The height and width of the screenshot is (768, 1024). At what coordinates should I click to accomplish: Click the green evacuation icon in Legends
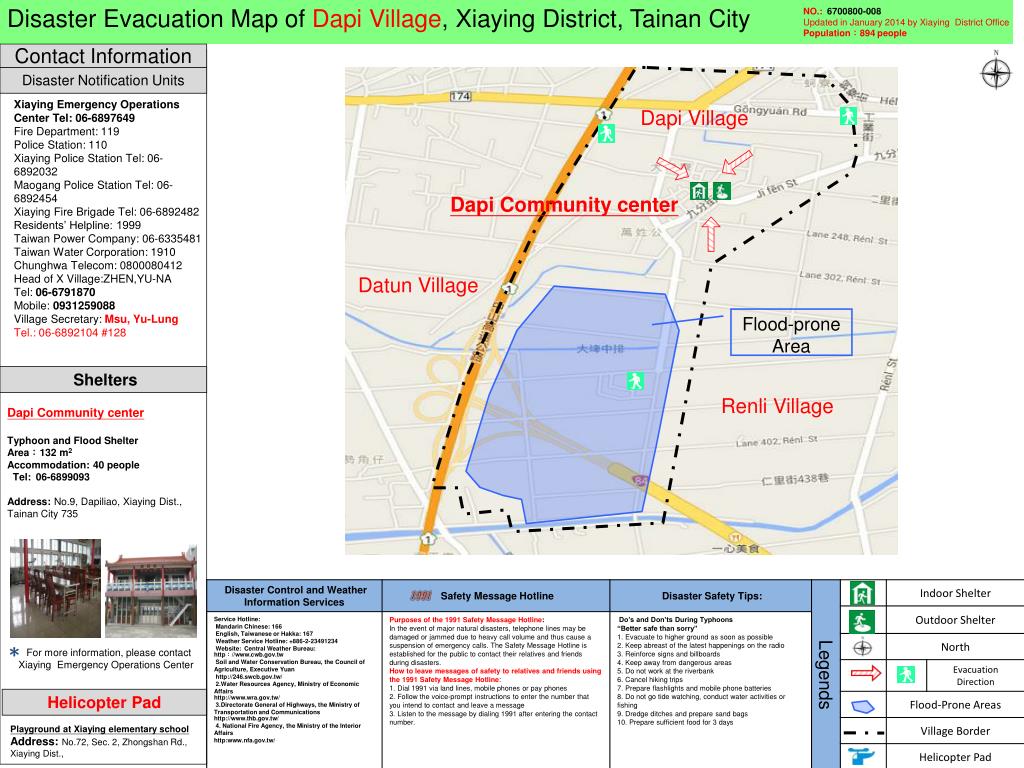[906, 674]
